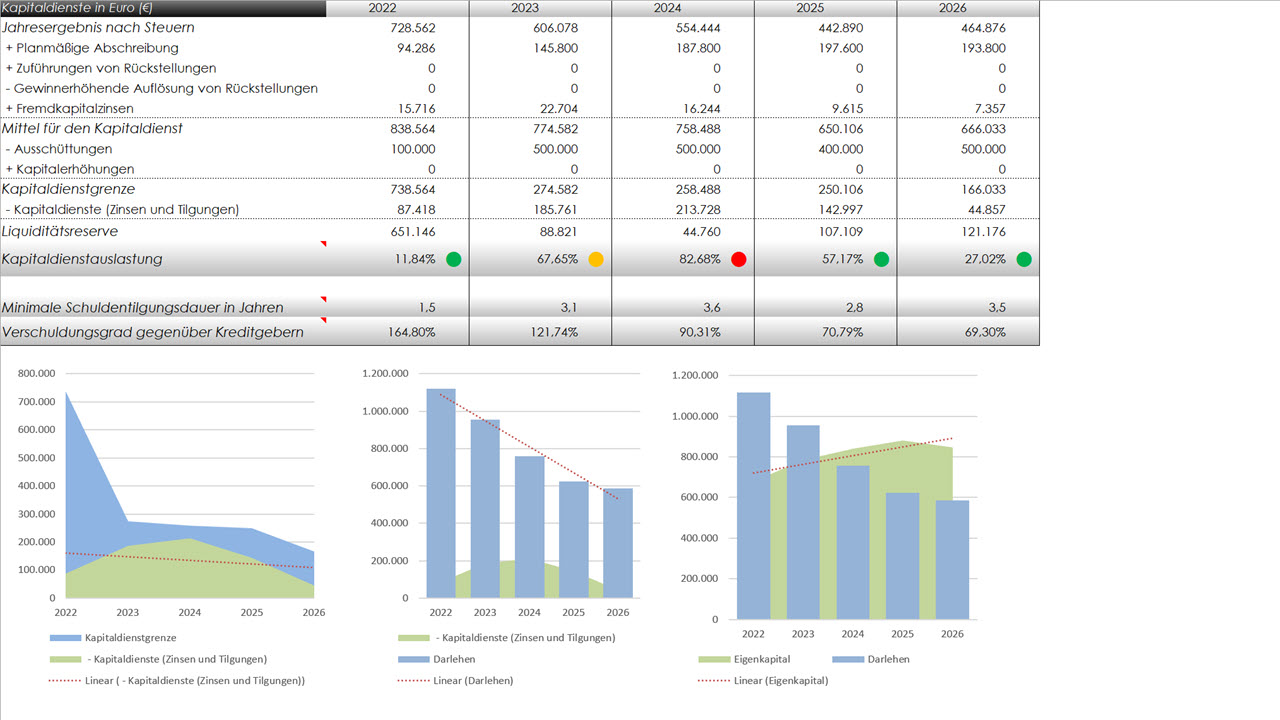
Task: Select the Liquiditätsreserve row label
Action: coord(60,232)
